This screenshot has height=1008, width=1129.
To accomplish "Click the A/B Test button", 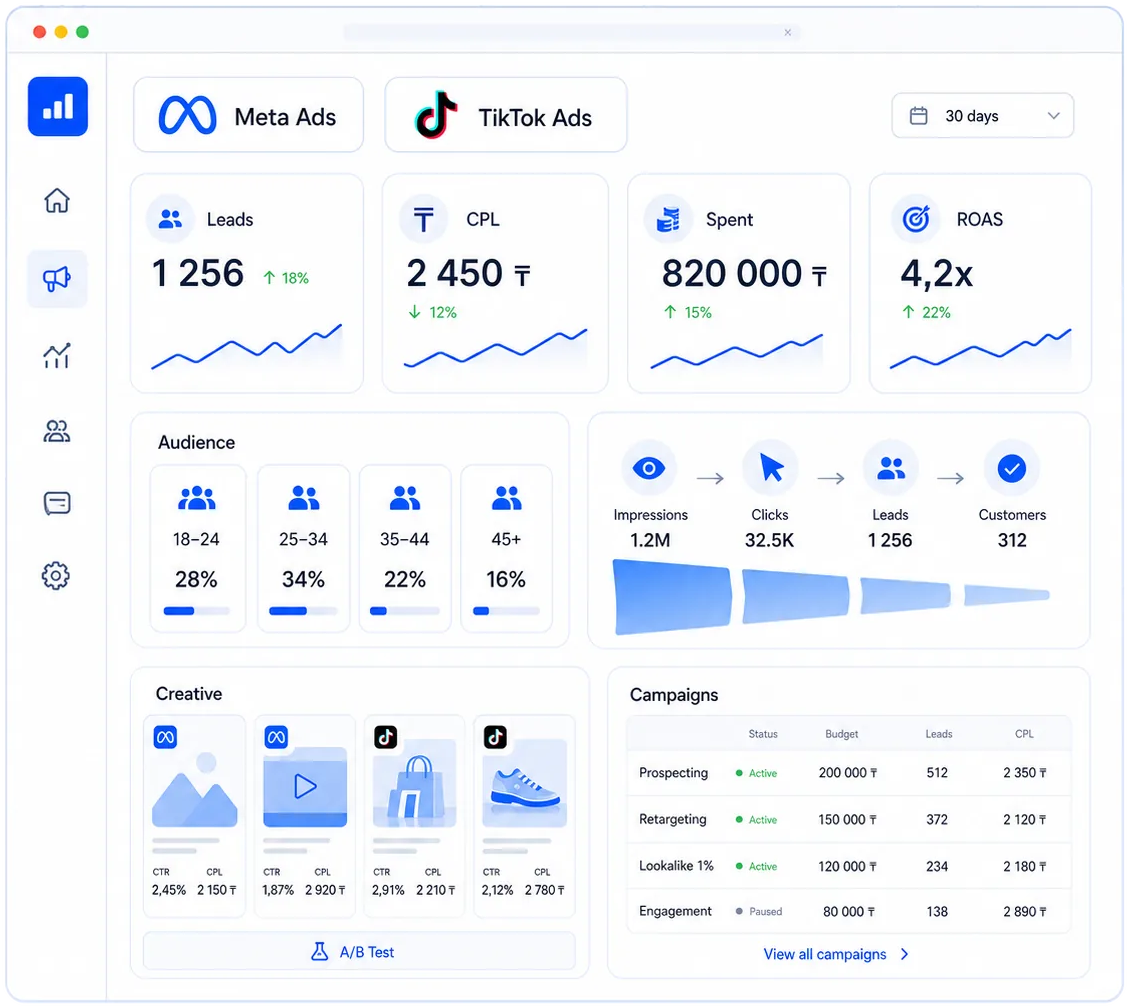I will [359, 951].
